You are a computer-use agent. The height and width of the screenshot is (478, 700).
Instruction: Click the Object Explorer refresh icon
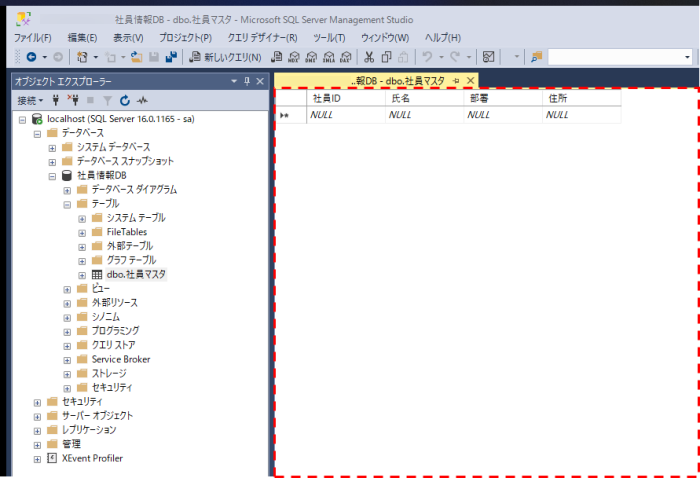tap(125, 101)
